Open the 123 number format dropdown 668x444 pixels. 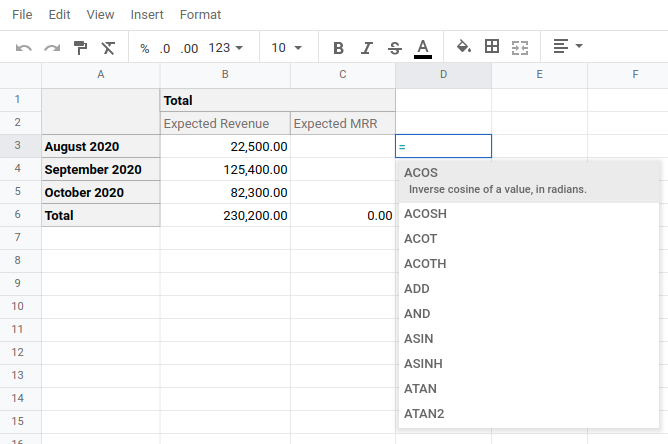226,48
